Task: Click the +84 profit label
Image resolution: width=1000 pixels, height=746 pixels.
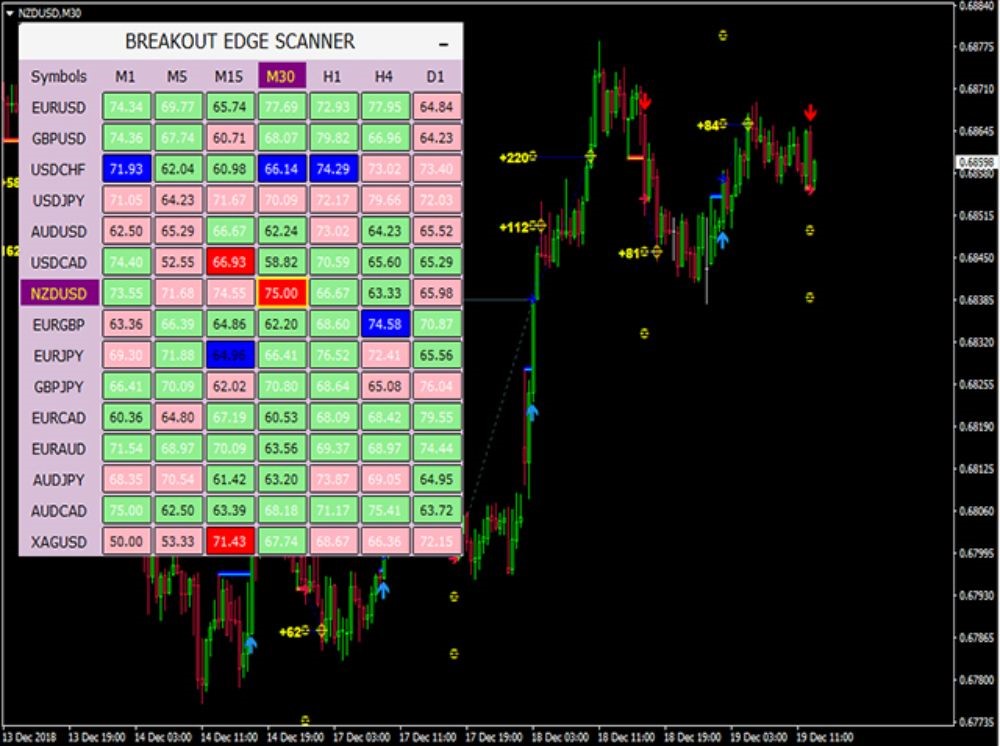Action: [x=710, y=125]
